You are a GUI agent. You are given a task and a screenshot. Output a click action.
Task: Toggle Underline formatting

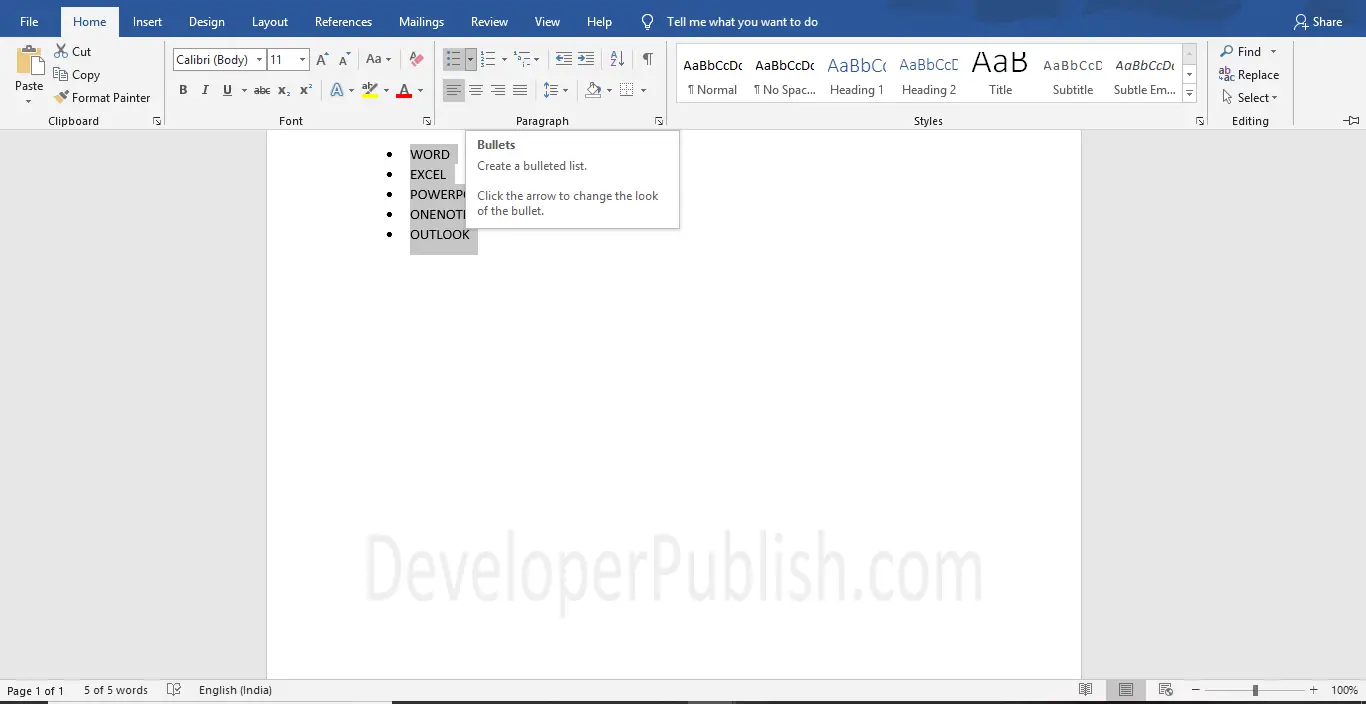[227, 90]
